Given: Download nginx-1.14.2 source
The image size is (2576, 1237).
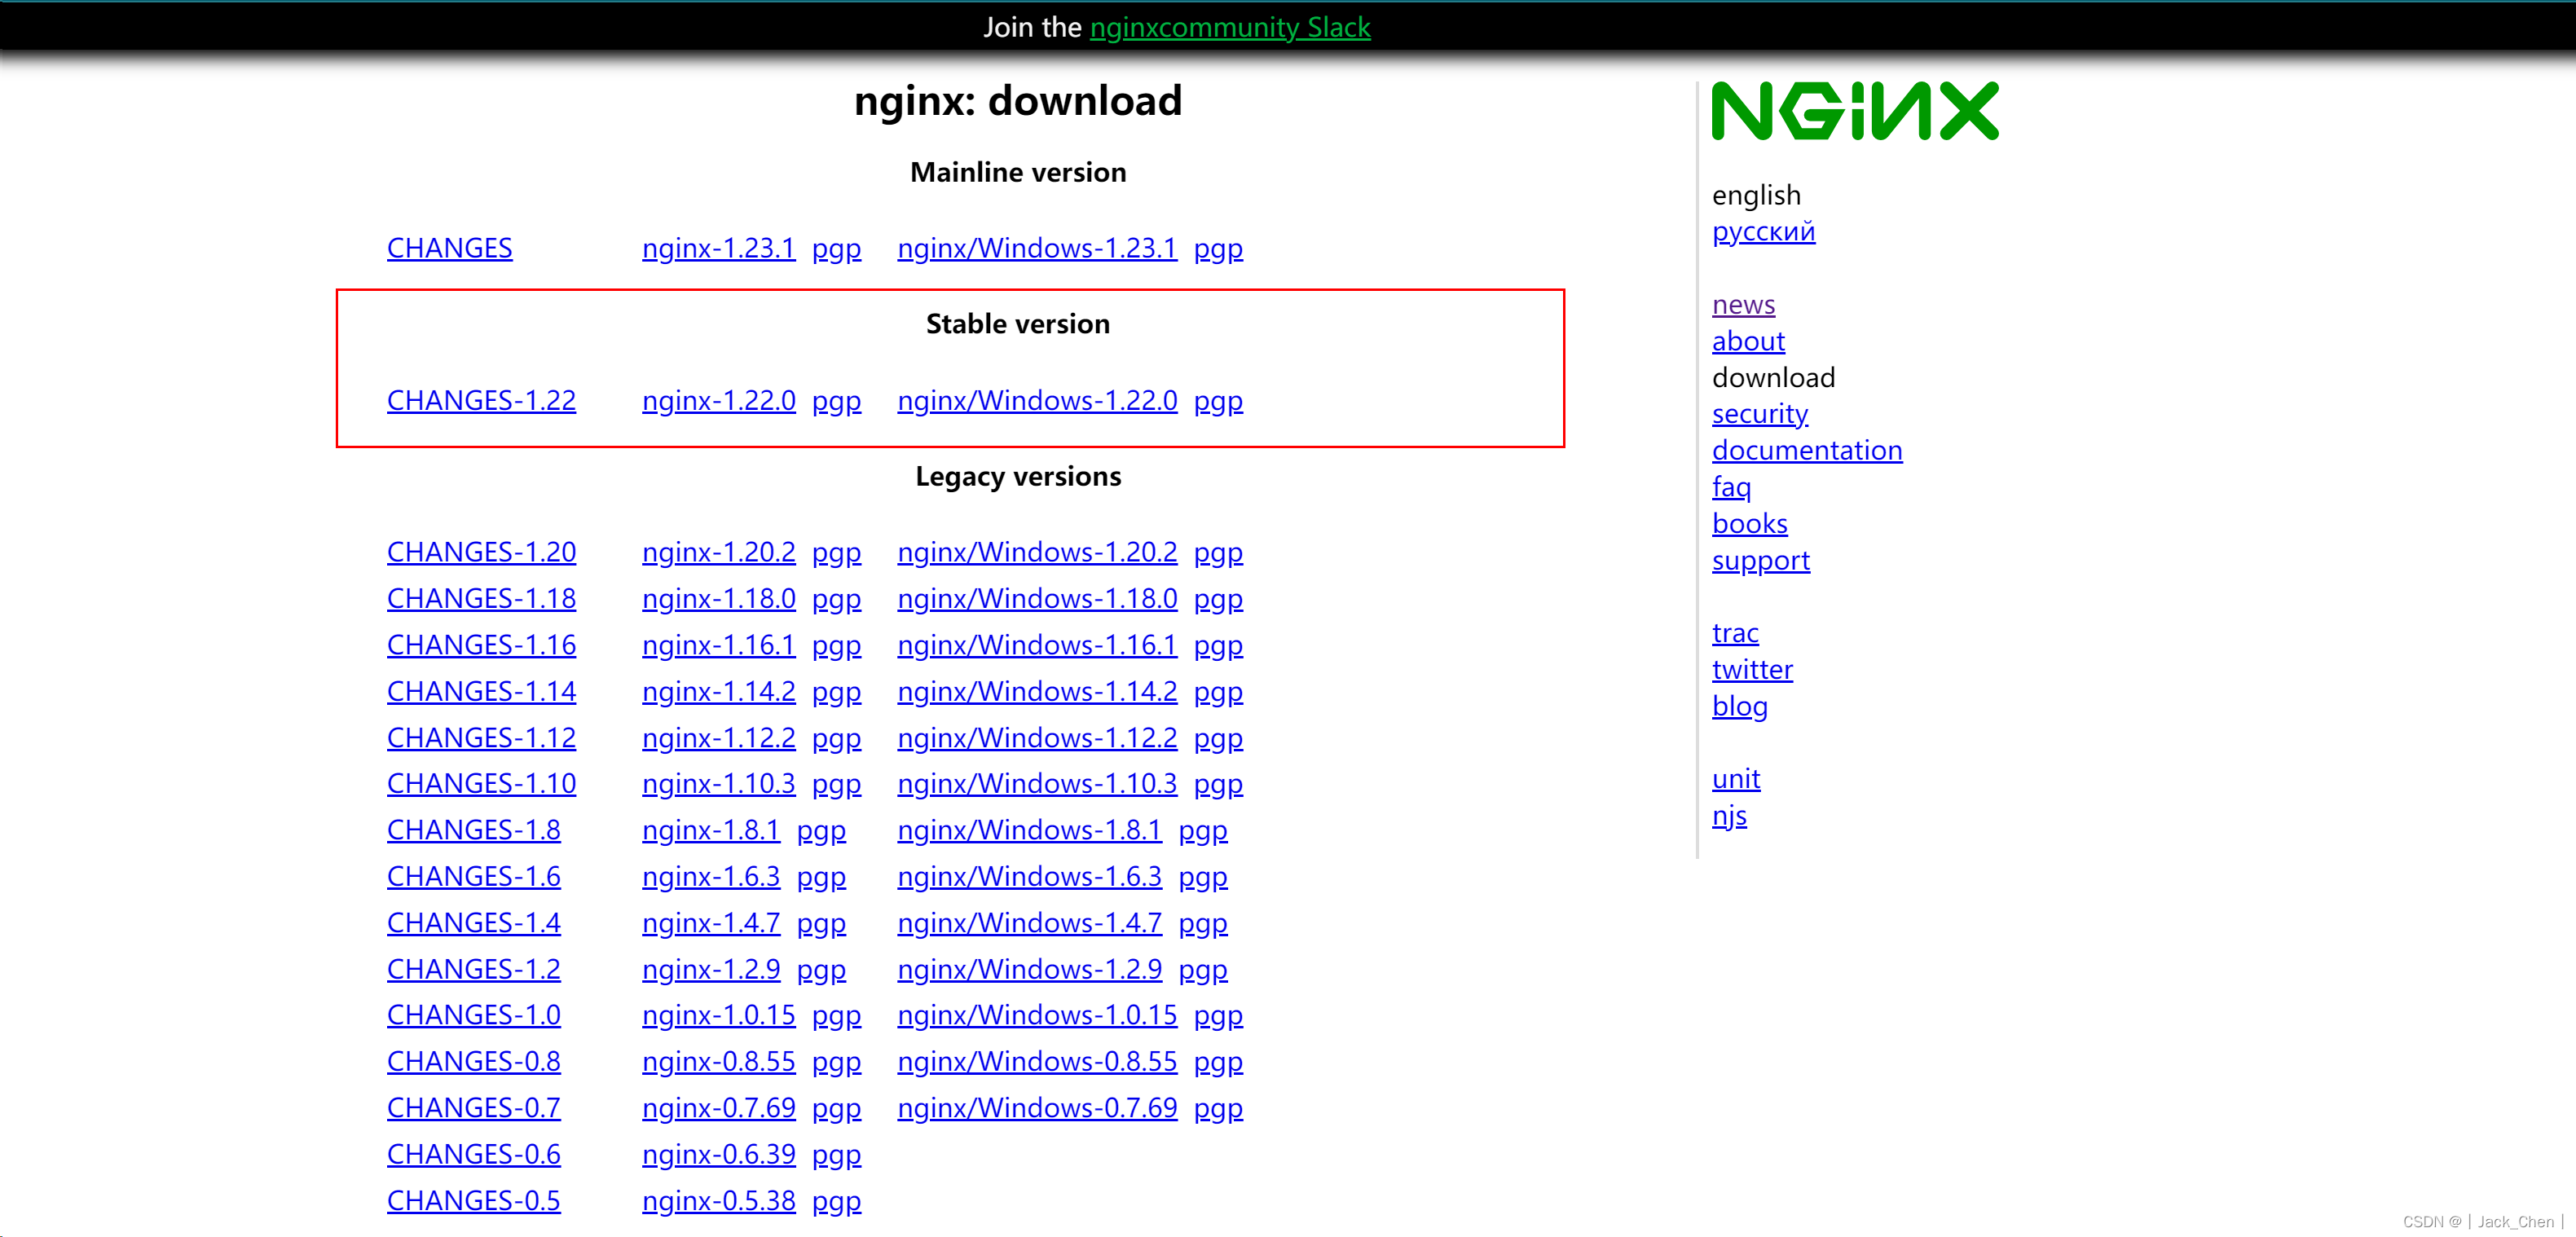Looking at the screenshot, I should coord(719,691).
